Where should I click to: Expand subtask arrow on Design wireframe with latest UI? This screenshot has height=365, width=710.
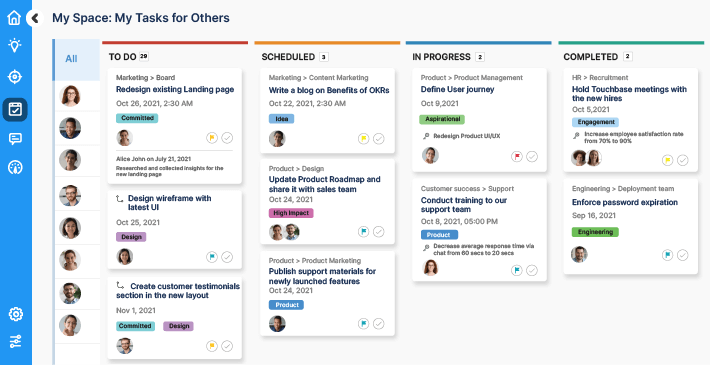point(120,198)
